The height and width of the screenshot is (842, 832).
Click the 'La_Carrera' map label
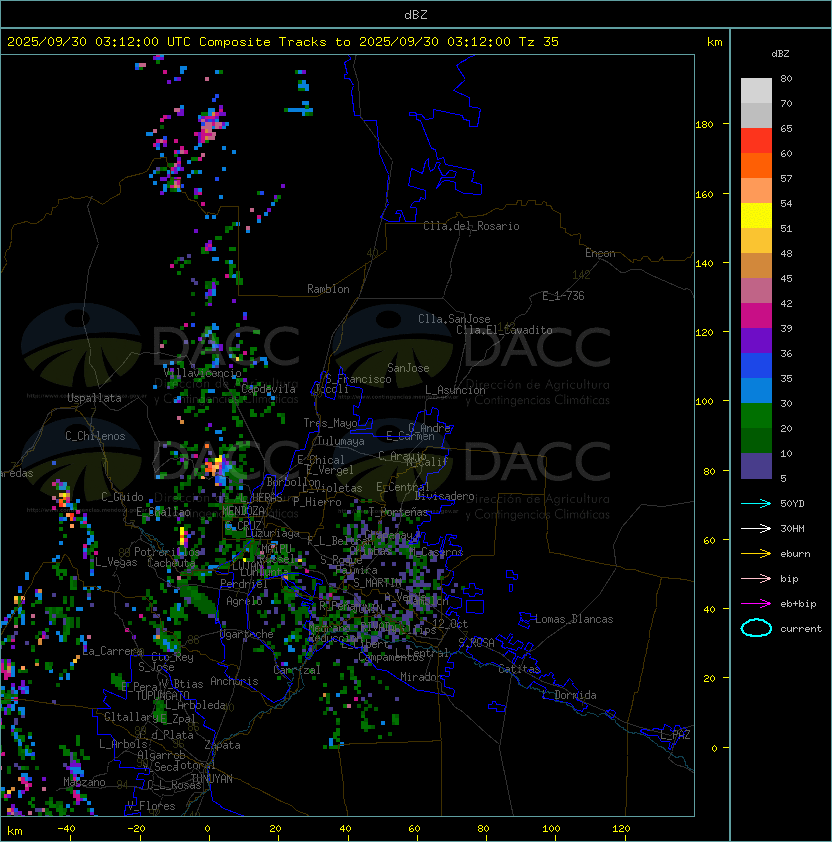click(113, 651)
